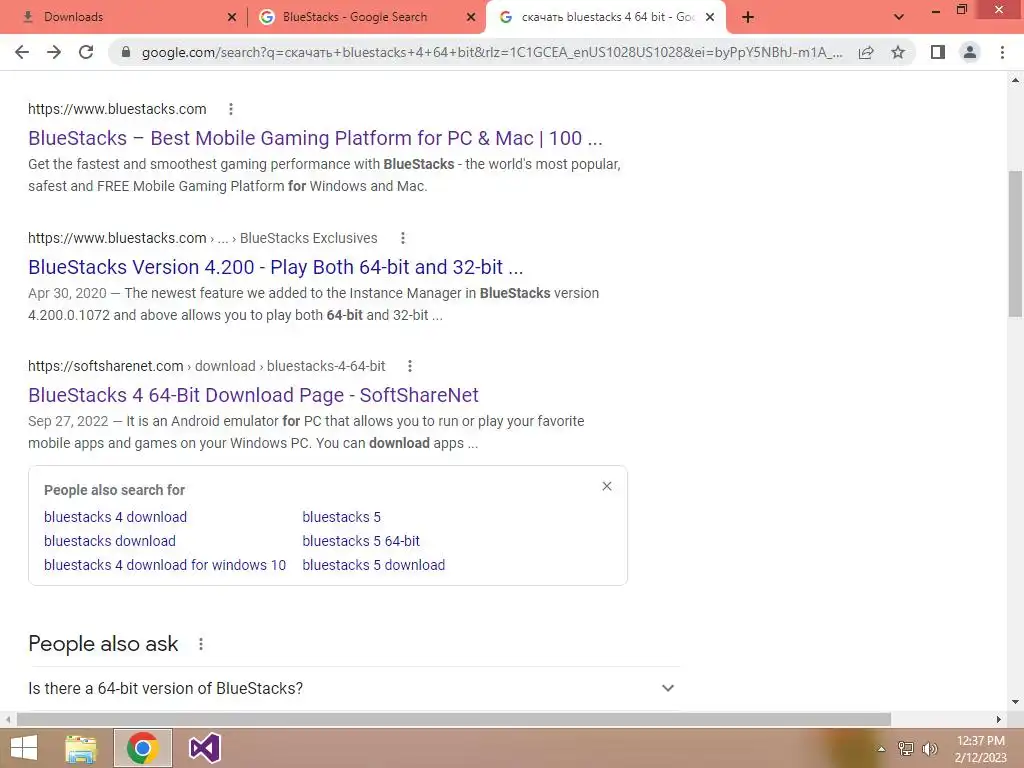Search bluestacks 4 download for windows 10

pyautogui.click(x=165, y=566)
